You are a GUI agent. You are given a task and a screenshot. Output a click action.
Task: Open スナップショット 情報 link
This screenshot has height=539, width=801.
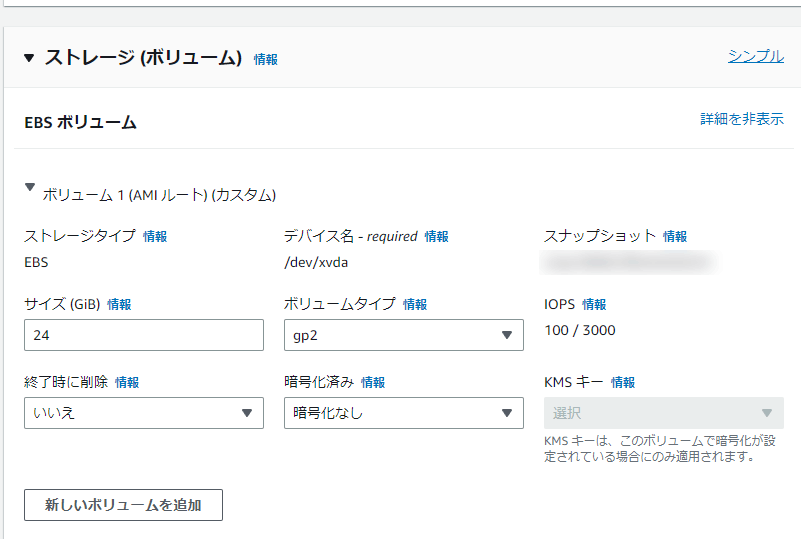coord(675,237)
